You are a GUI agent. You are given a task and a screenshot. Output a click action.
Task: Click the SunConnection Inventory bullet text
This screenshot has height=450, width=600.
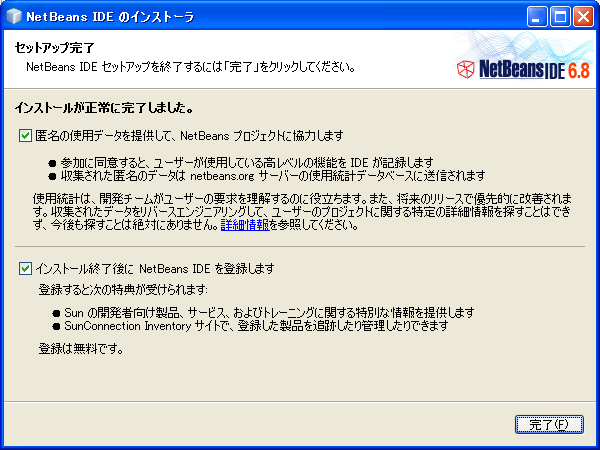click(x=256, y=326)
